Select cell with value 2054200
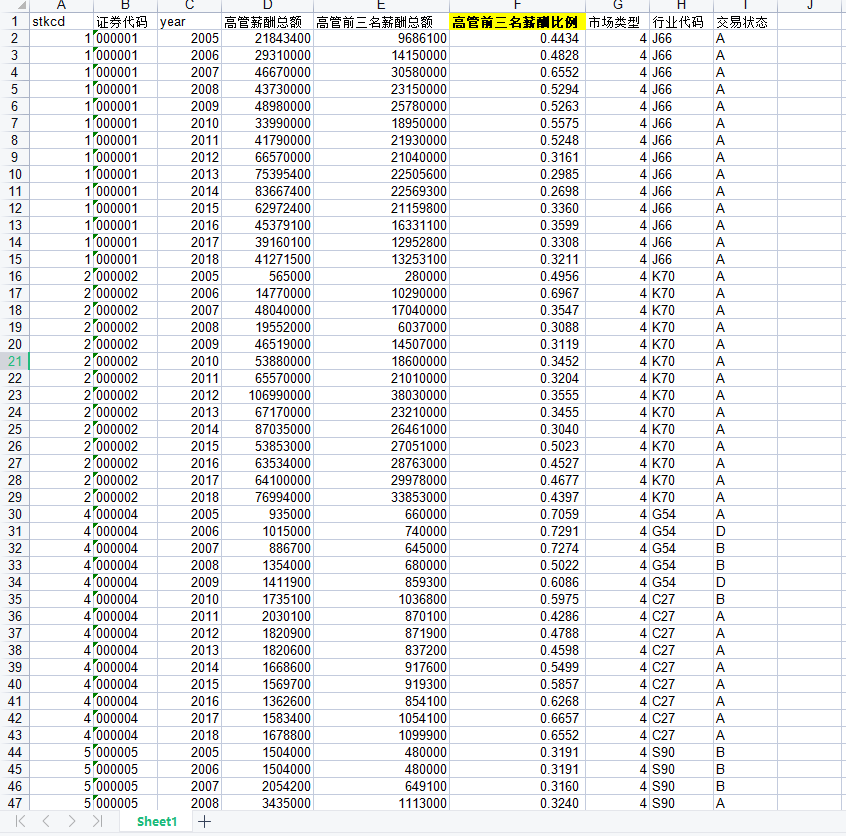The width and height of the screenshot is (846, 836). [x=268, y=786]
